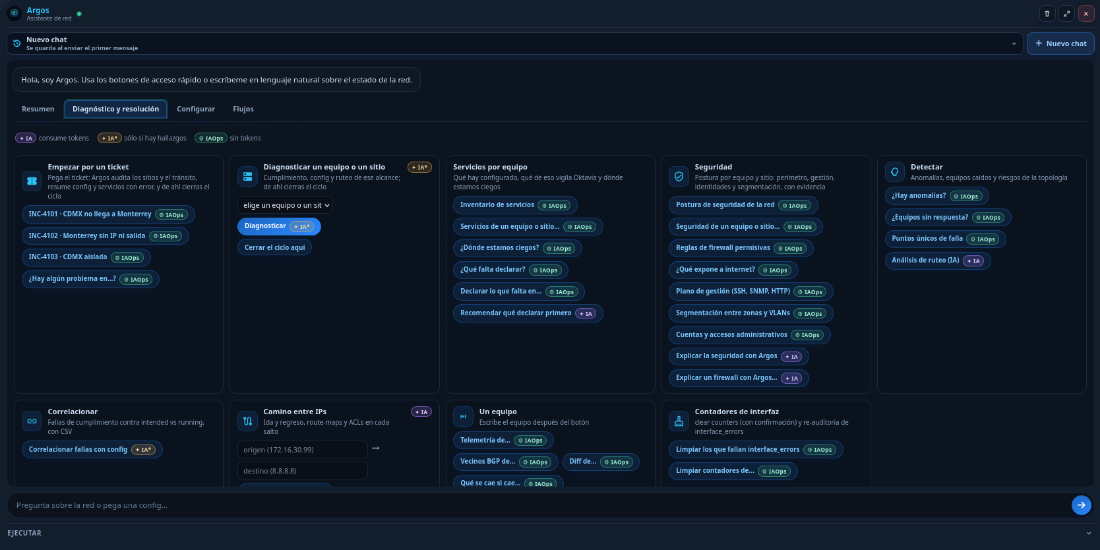Image resolution: width=1100 pixels, height=550 pixels.
Task: Open the 'elige un equipo o un sitio' selector
Action: coord(285,206)
